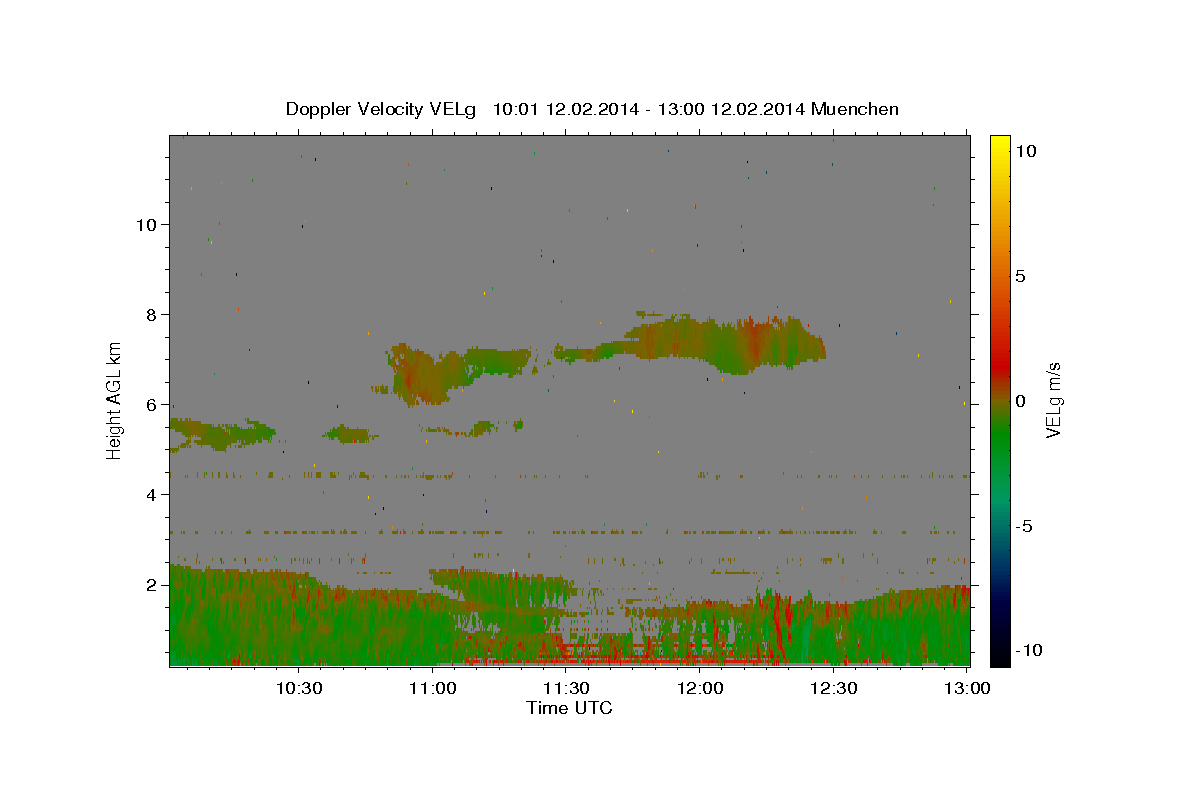Click the height axis label 6
The image size is (1200, 800).
[x=152, y=405]
